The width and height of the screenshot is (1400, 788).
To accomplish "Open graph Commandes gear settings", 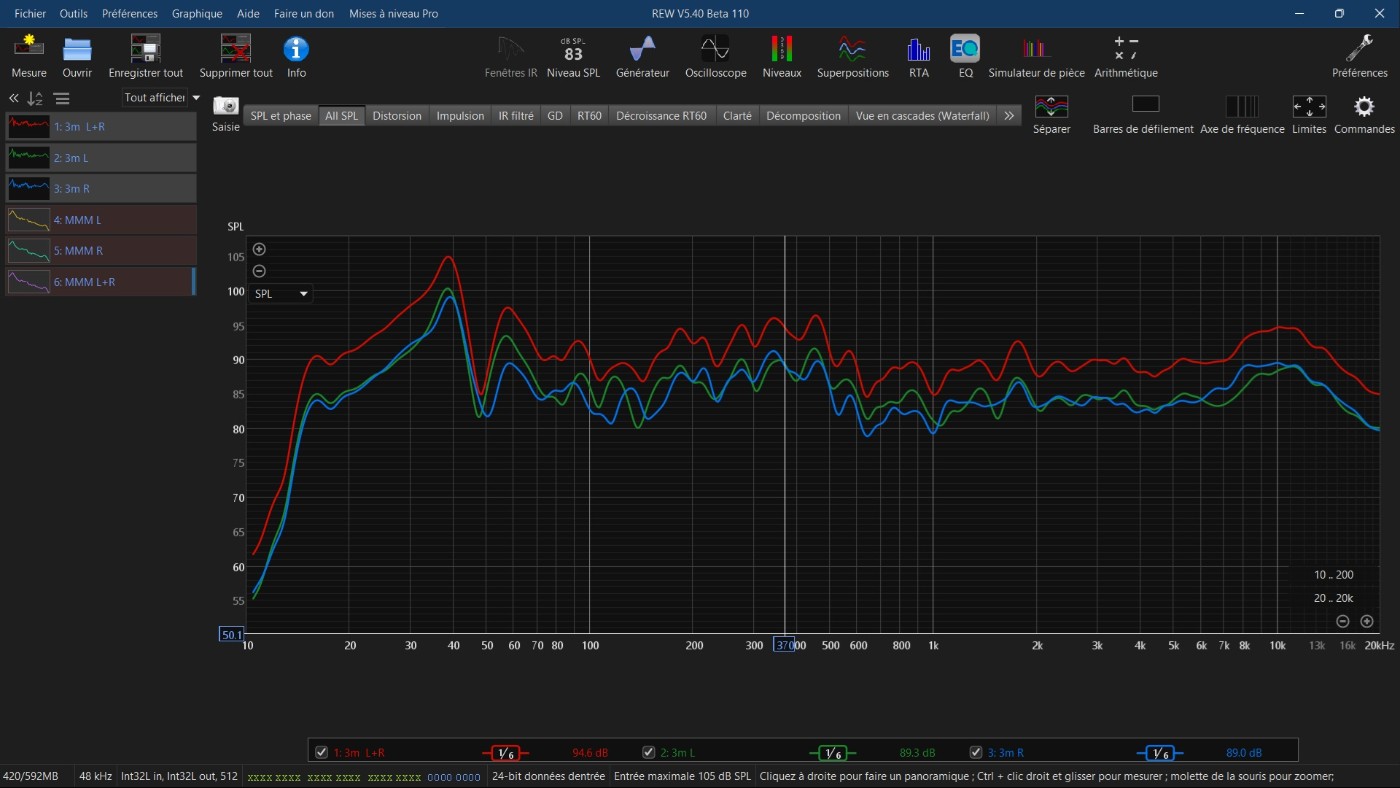I will 1364,107.
